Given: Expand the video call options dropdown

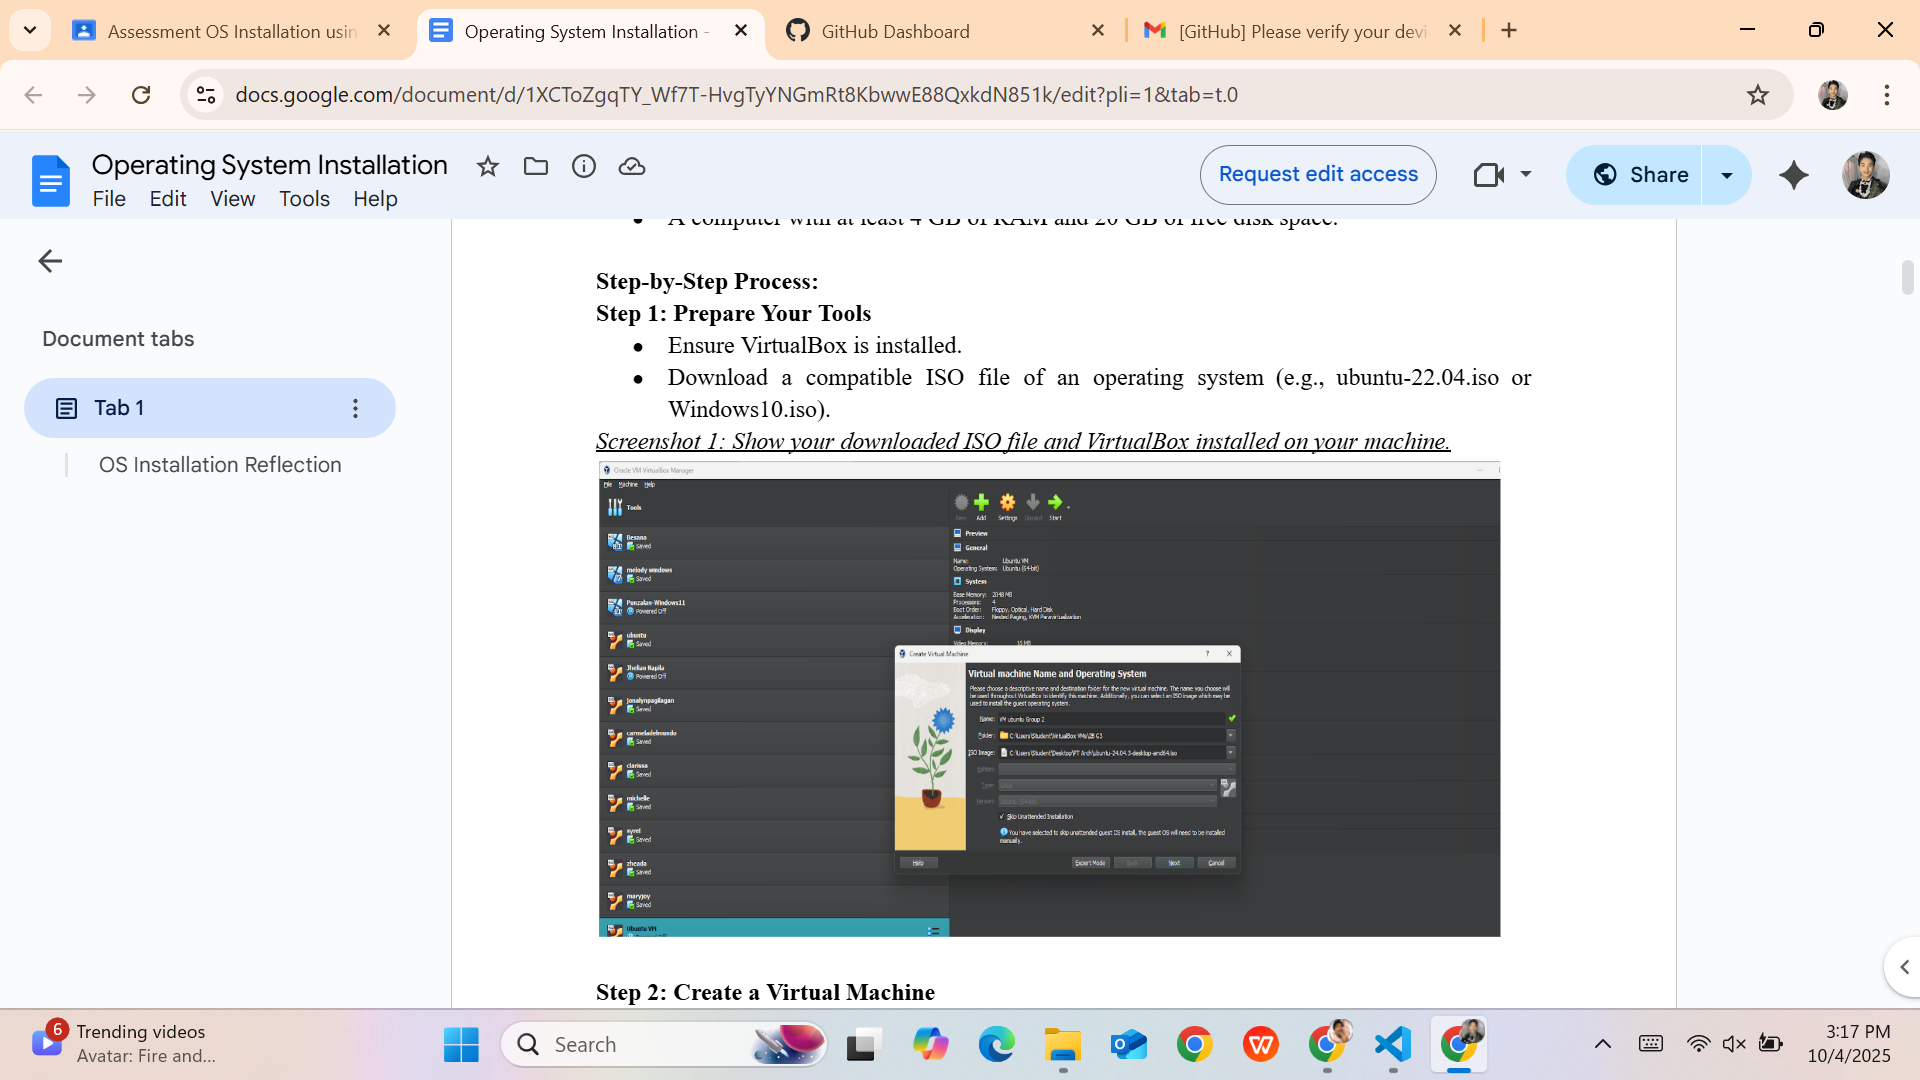Looking at the screenshot, I should click(1526, 174).
